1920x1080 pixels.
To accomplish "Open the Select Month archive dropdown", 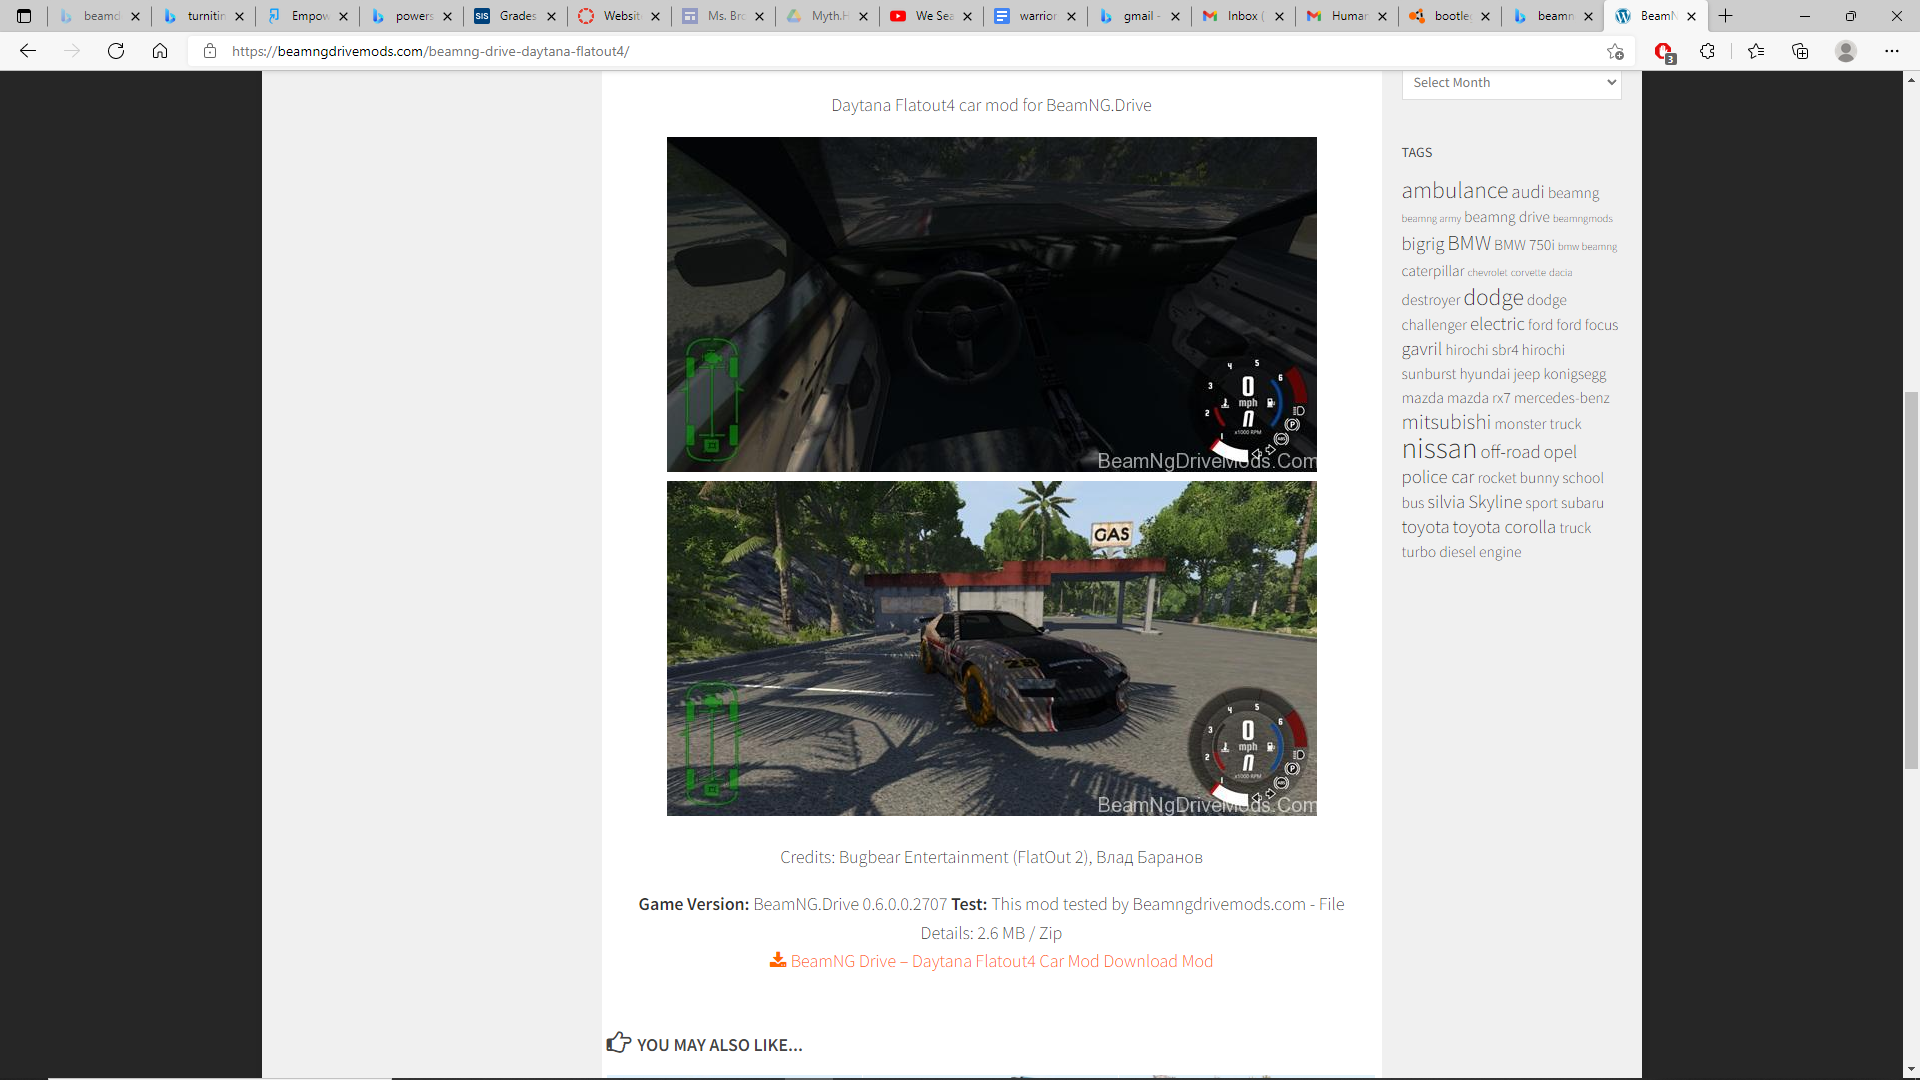I will [x=1511, y=83].
